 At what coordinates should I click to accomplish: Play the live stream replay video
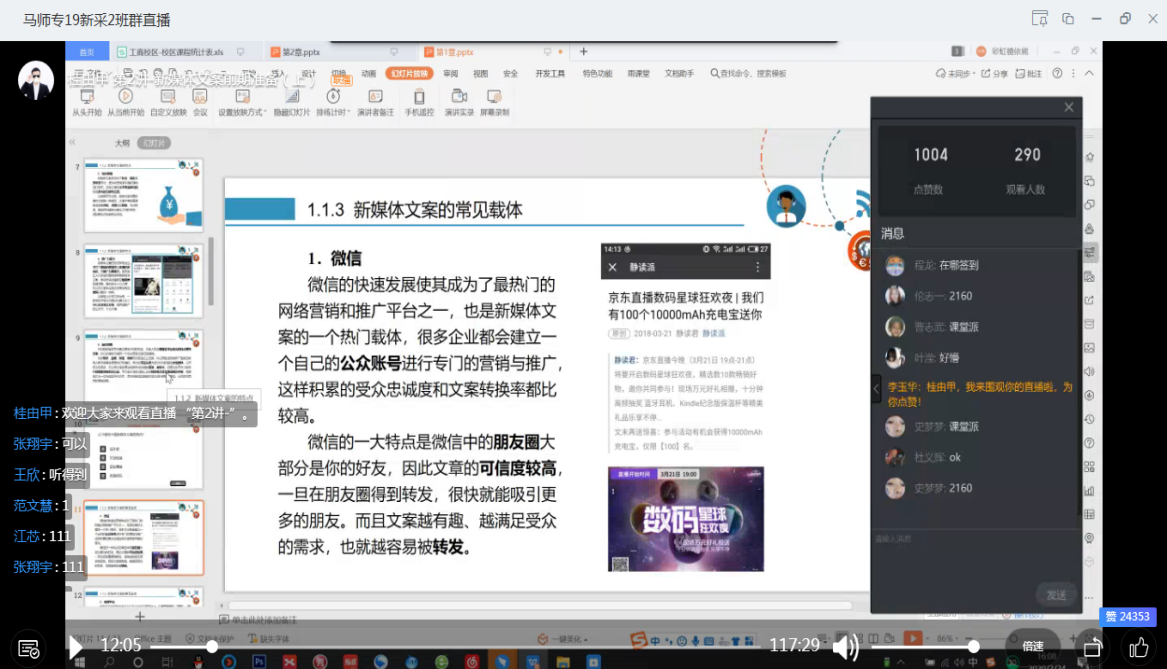(x=76, y=648)
